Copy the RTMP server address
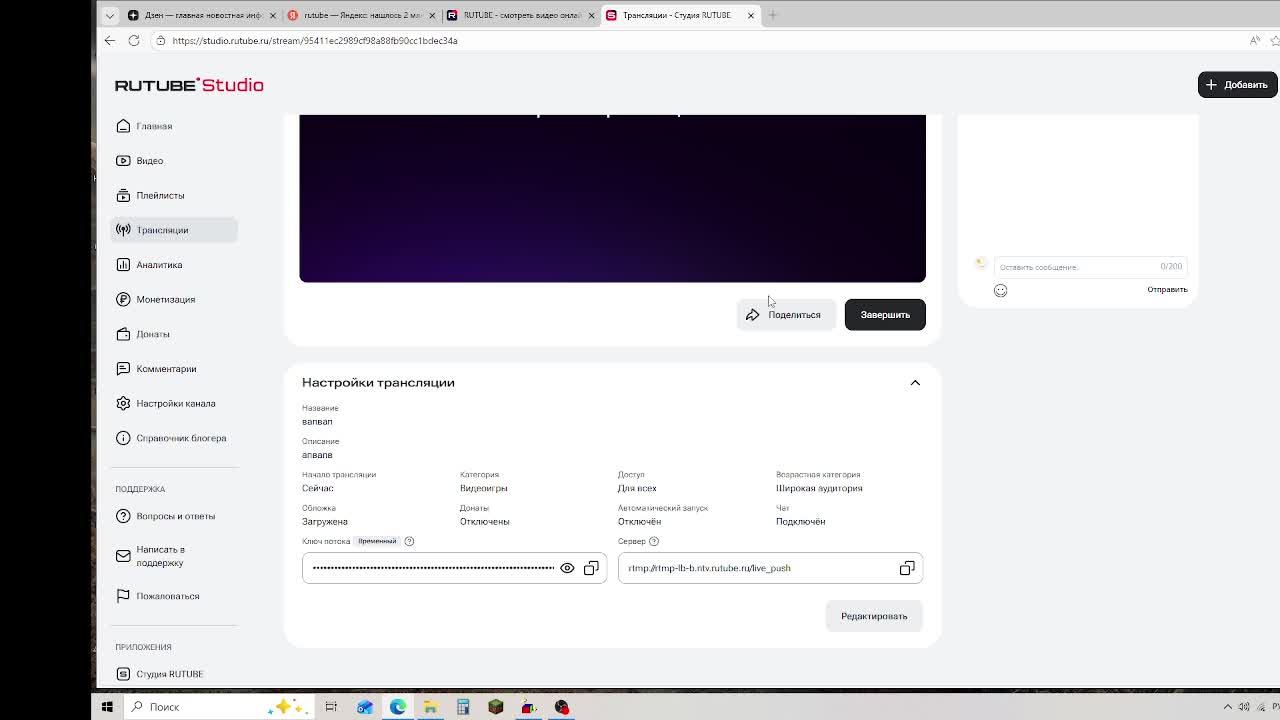 pos(907,568)
